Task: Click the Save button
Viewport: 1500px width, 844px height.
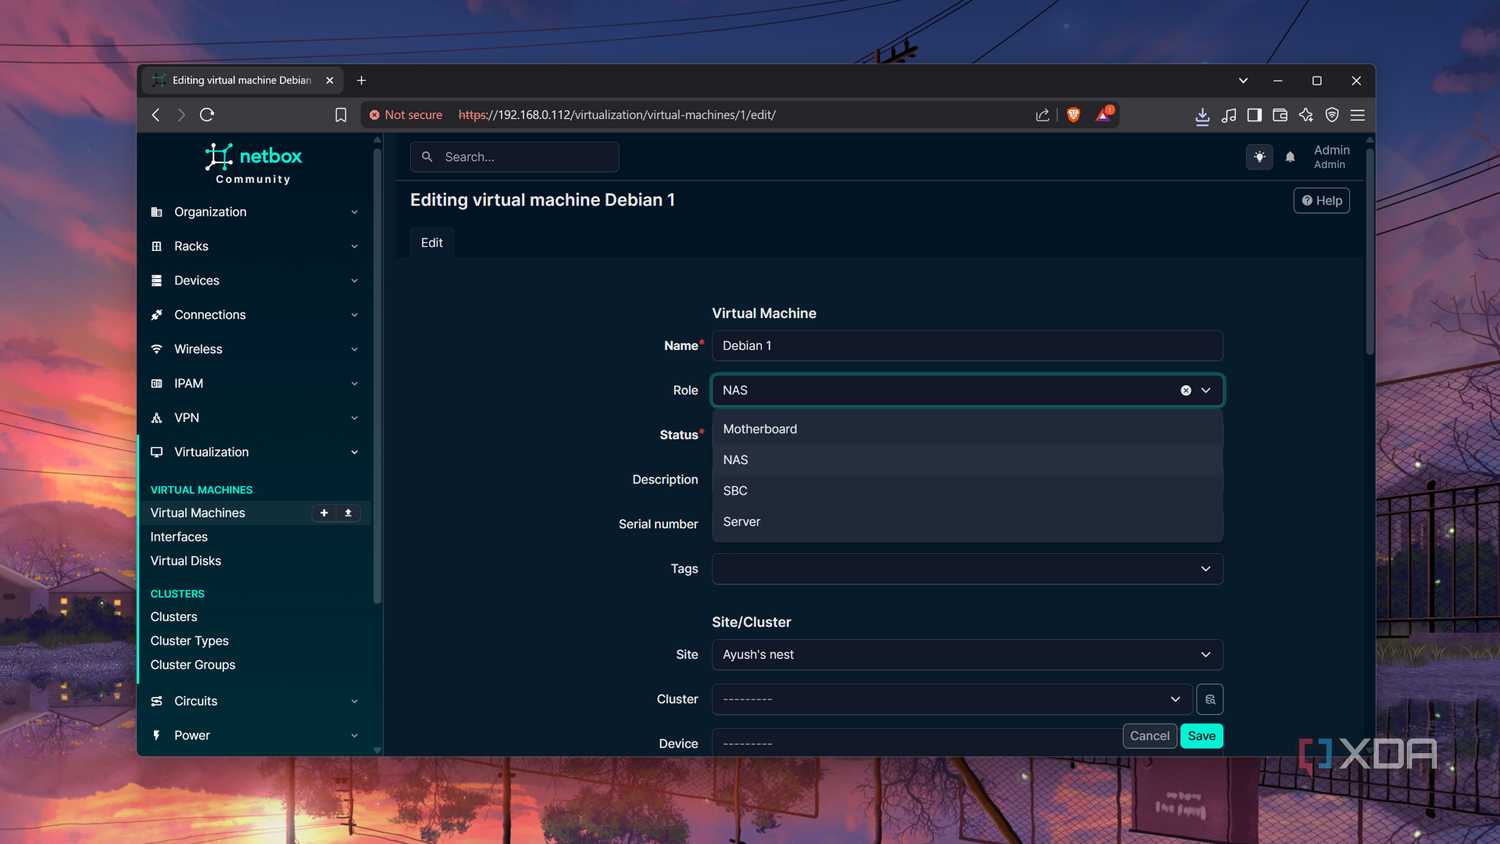Action: 1202,736
